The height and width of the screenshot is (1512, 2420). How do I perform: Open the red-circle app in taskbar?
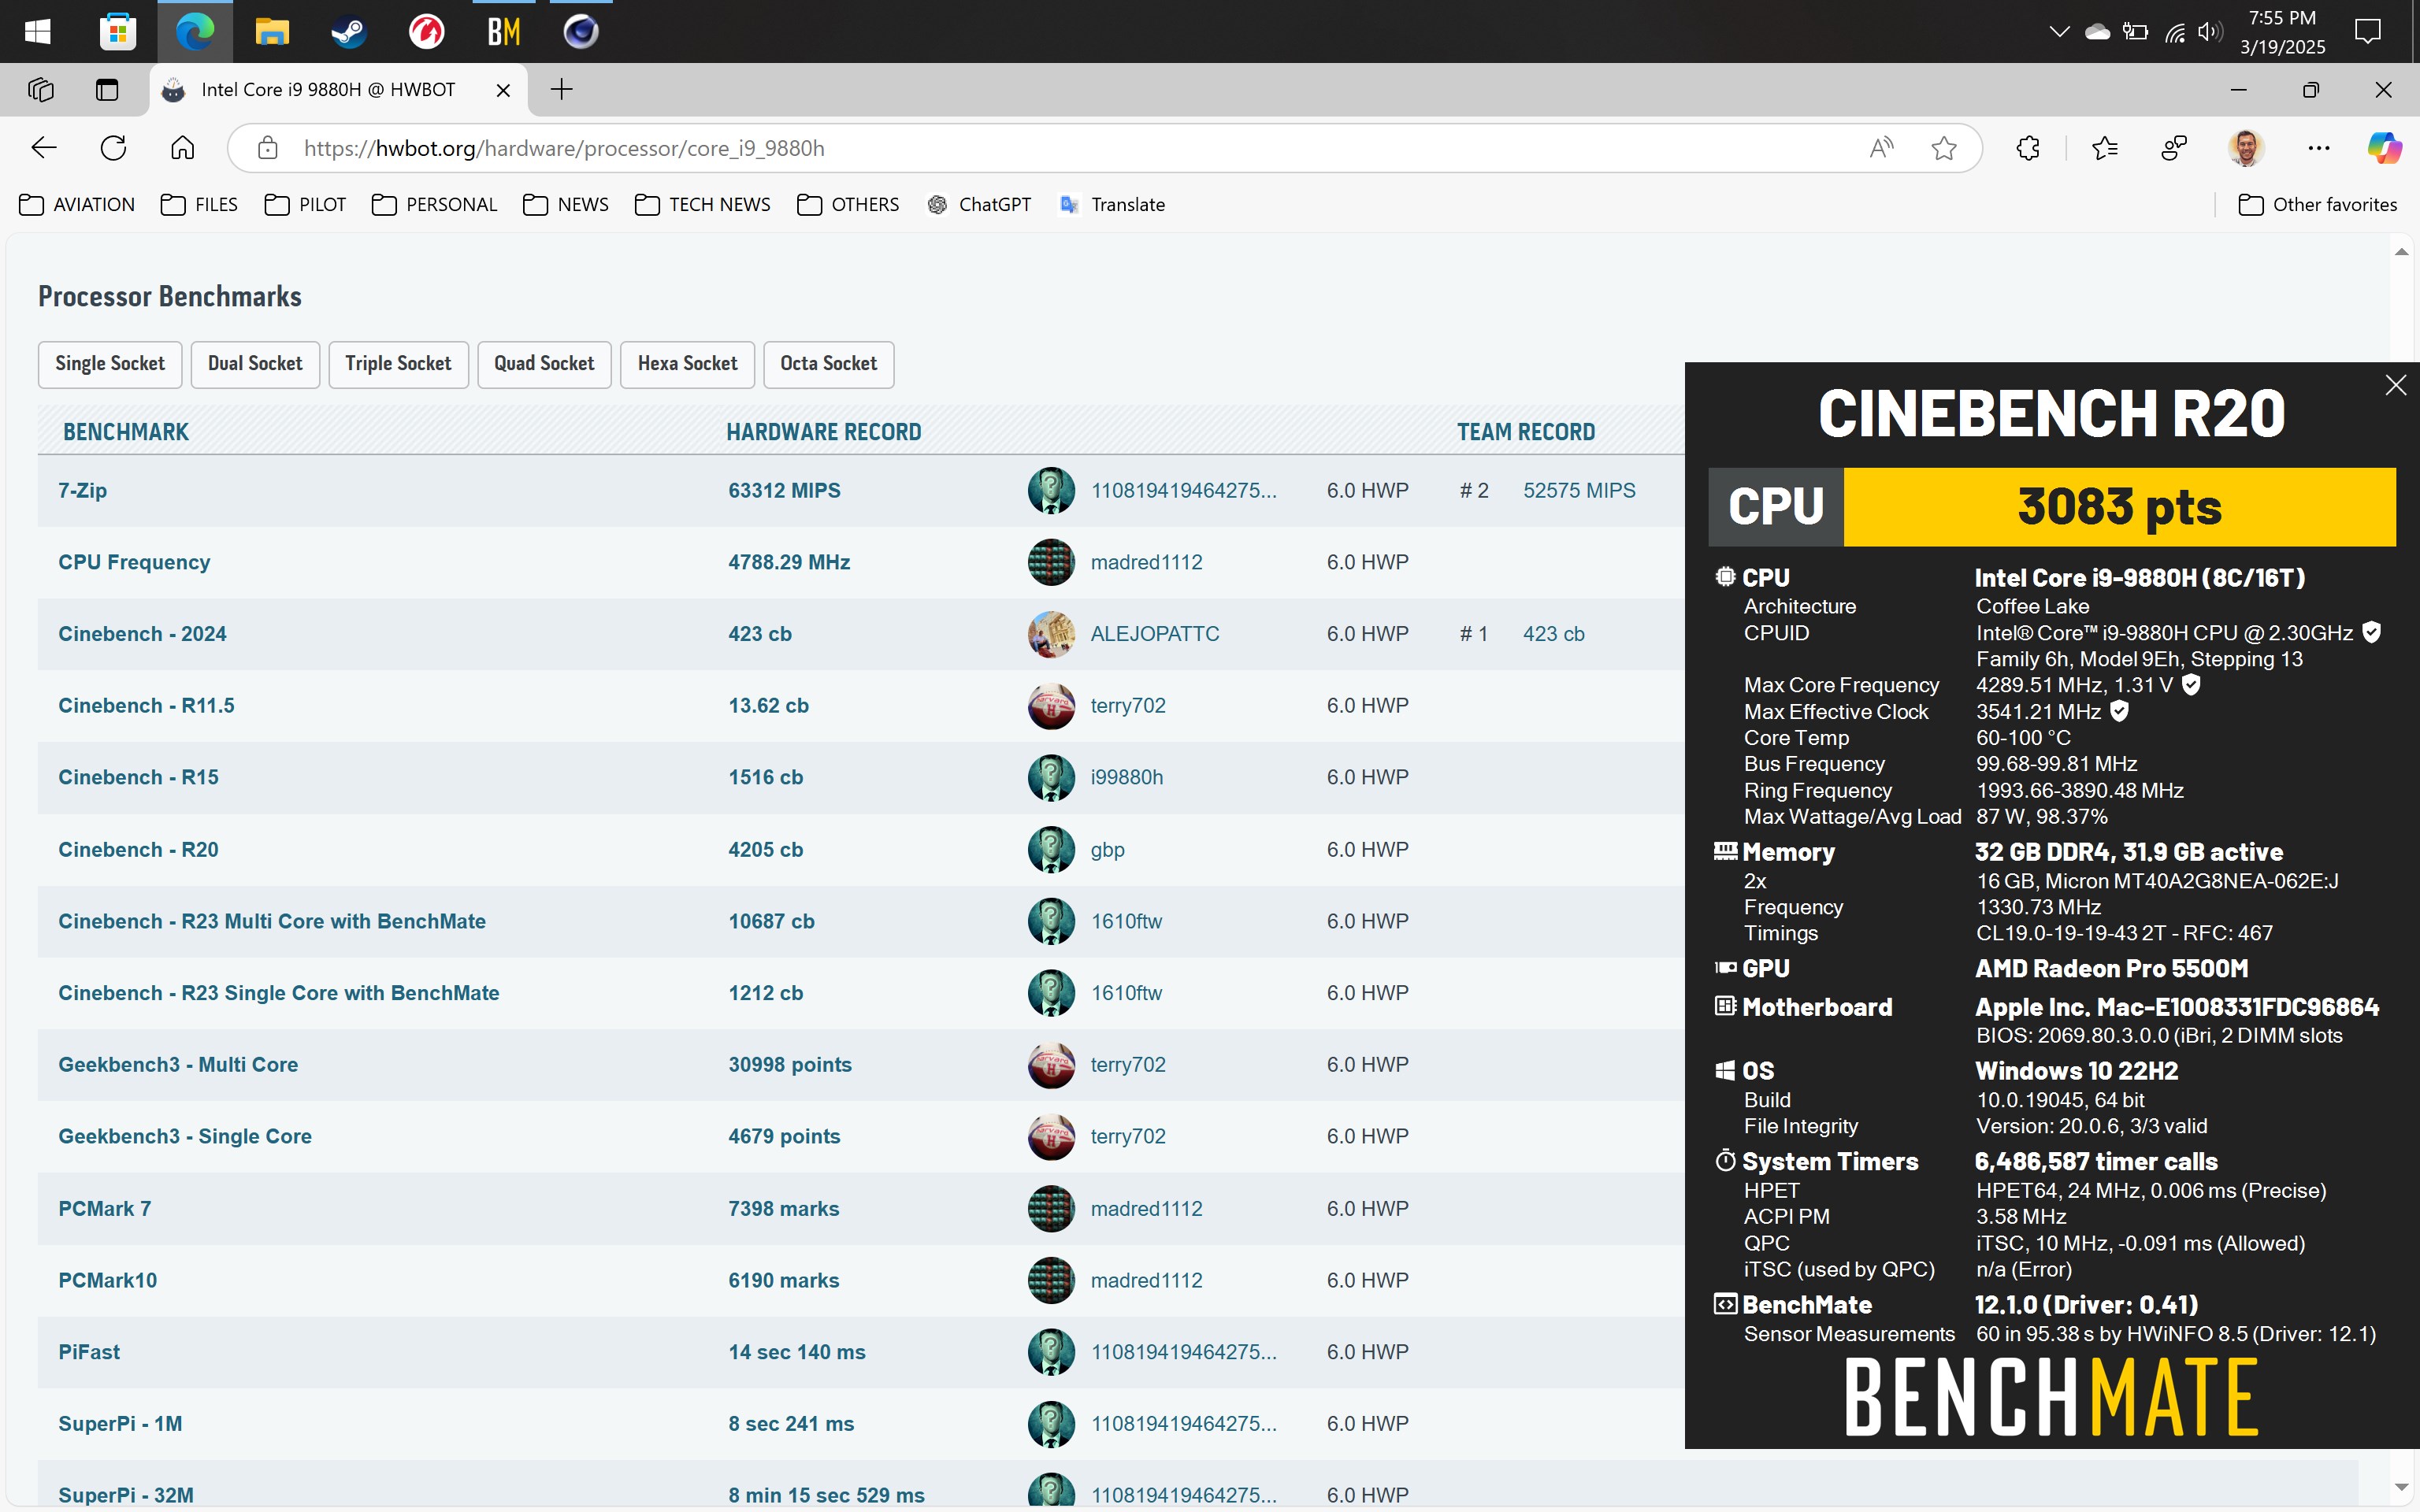[x=426, y=31]
